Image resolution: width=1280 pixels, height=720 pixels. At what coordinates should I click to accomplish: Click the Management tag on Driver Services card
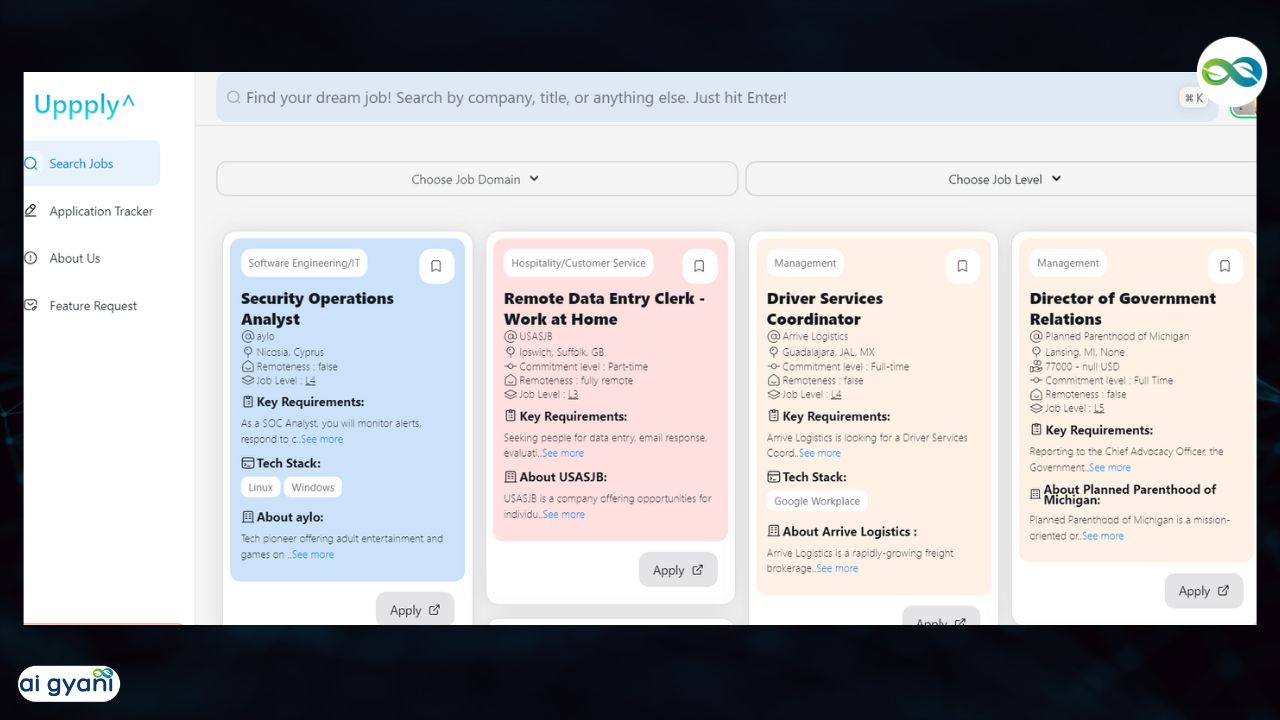click(x=805, y=263)
